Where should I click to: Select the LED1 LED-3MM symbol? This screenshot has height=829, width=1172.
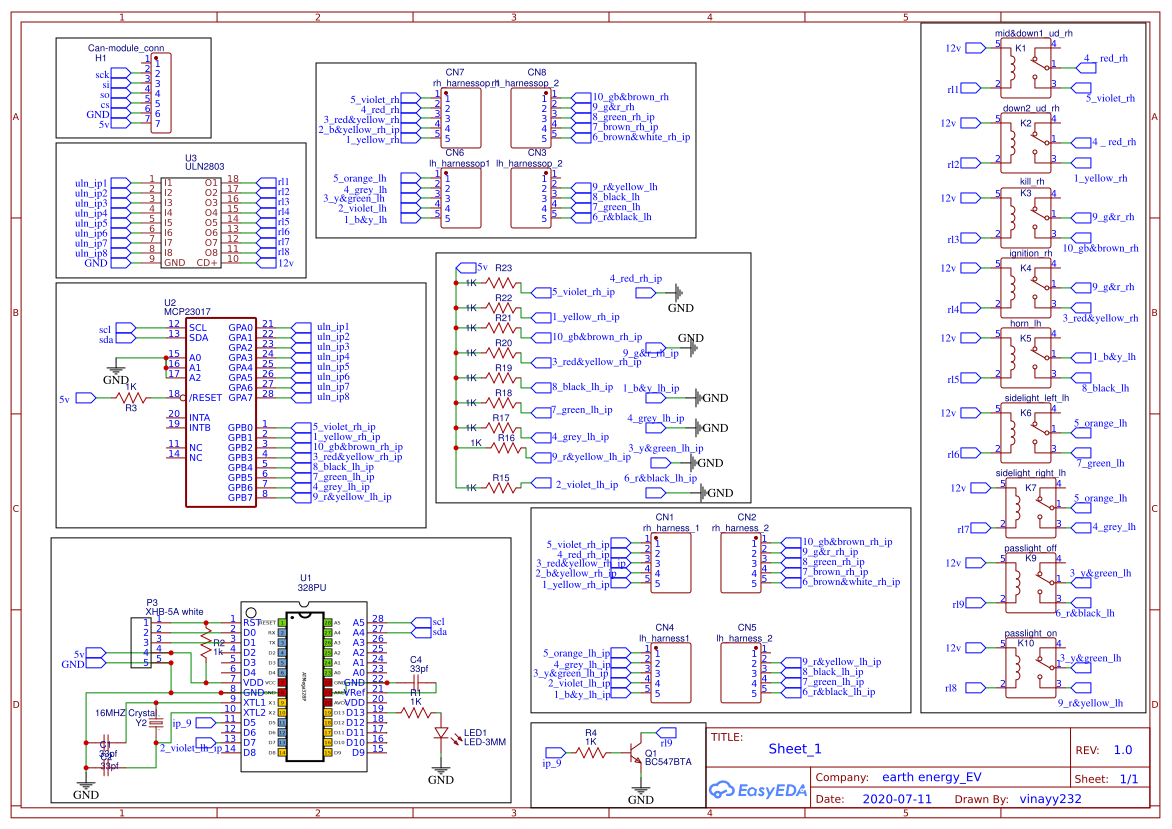(441, 732)
